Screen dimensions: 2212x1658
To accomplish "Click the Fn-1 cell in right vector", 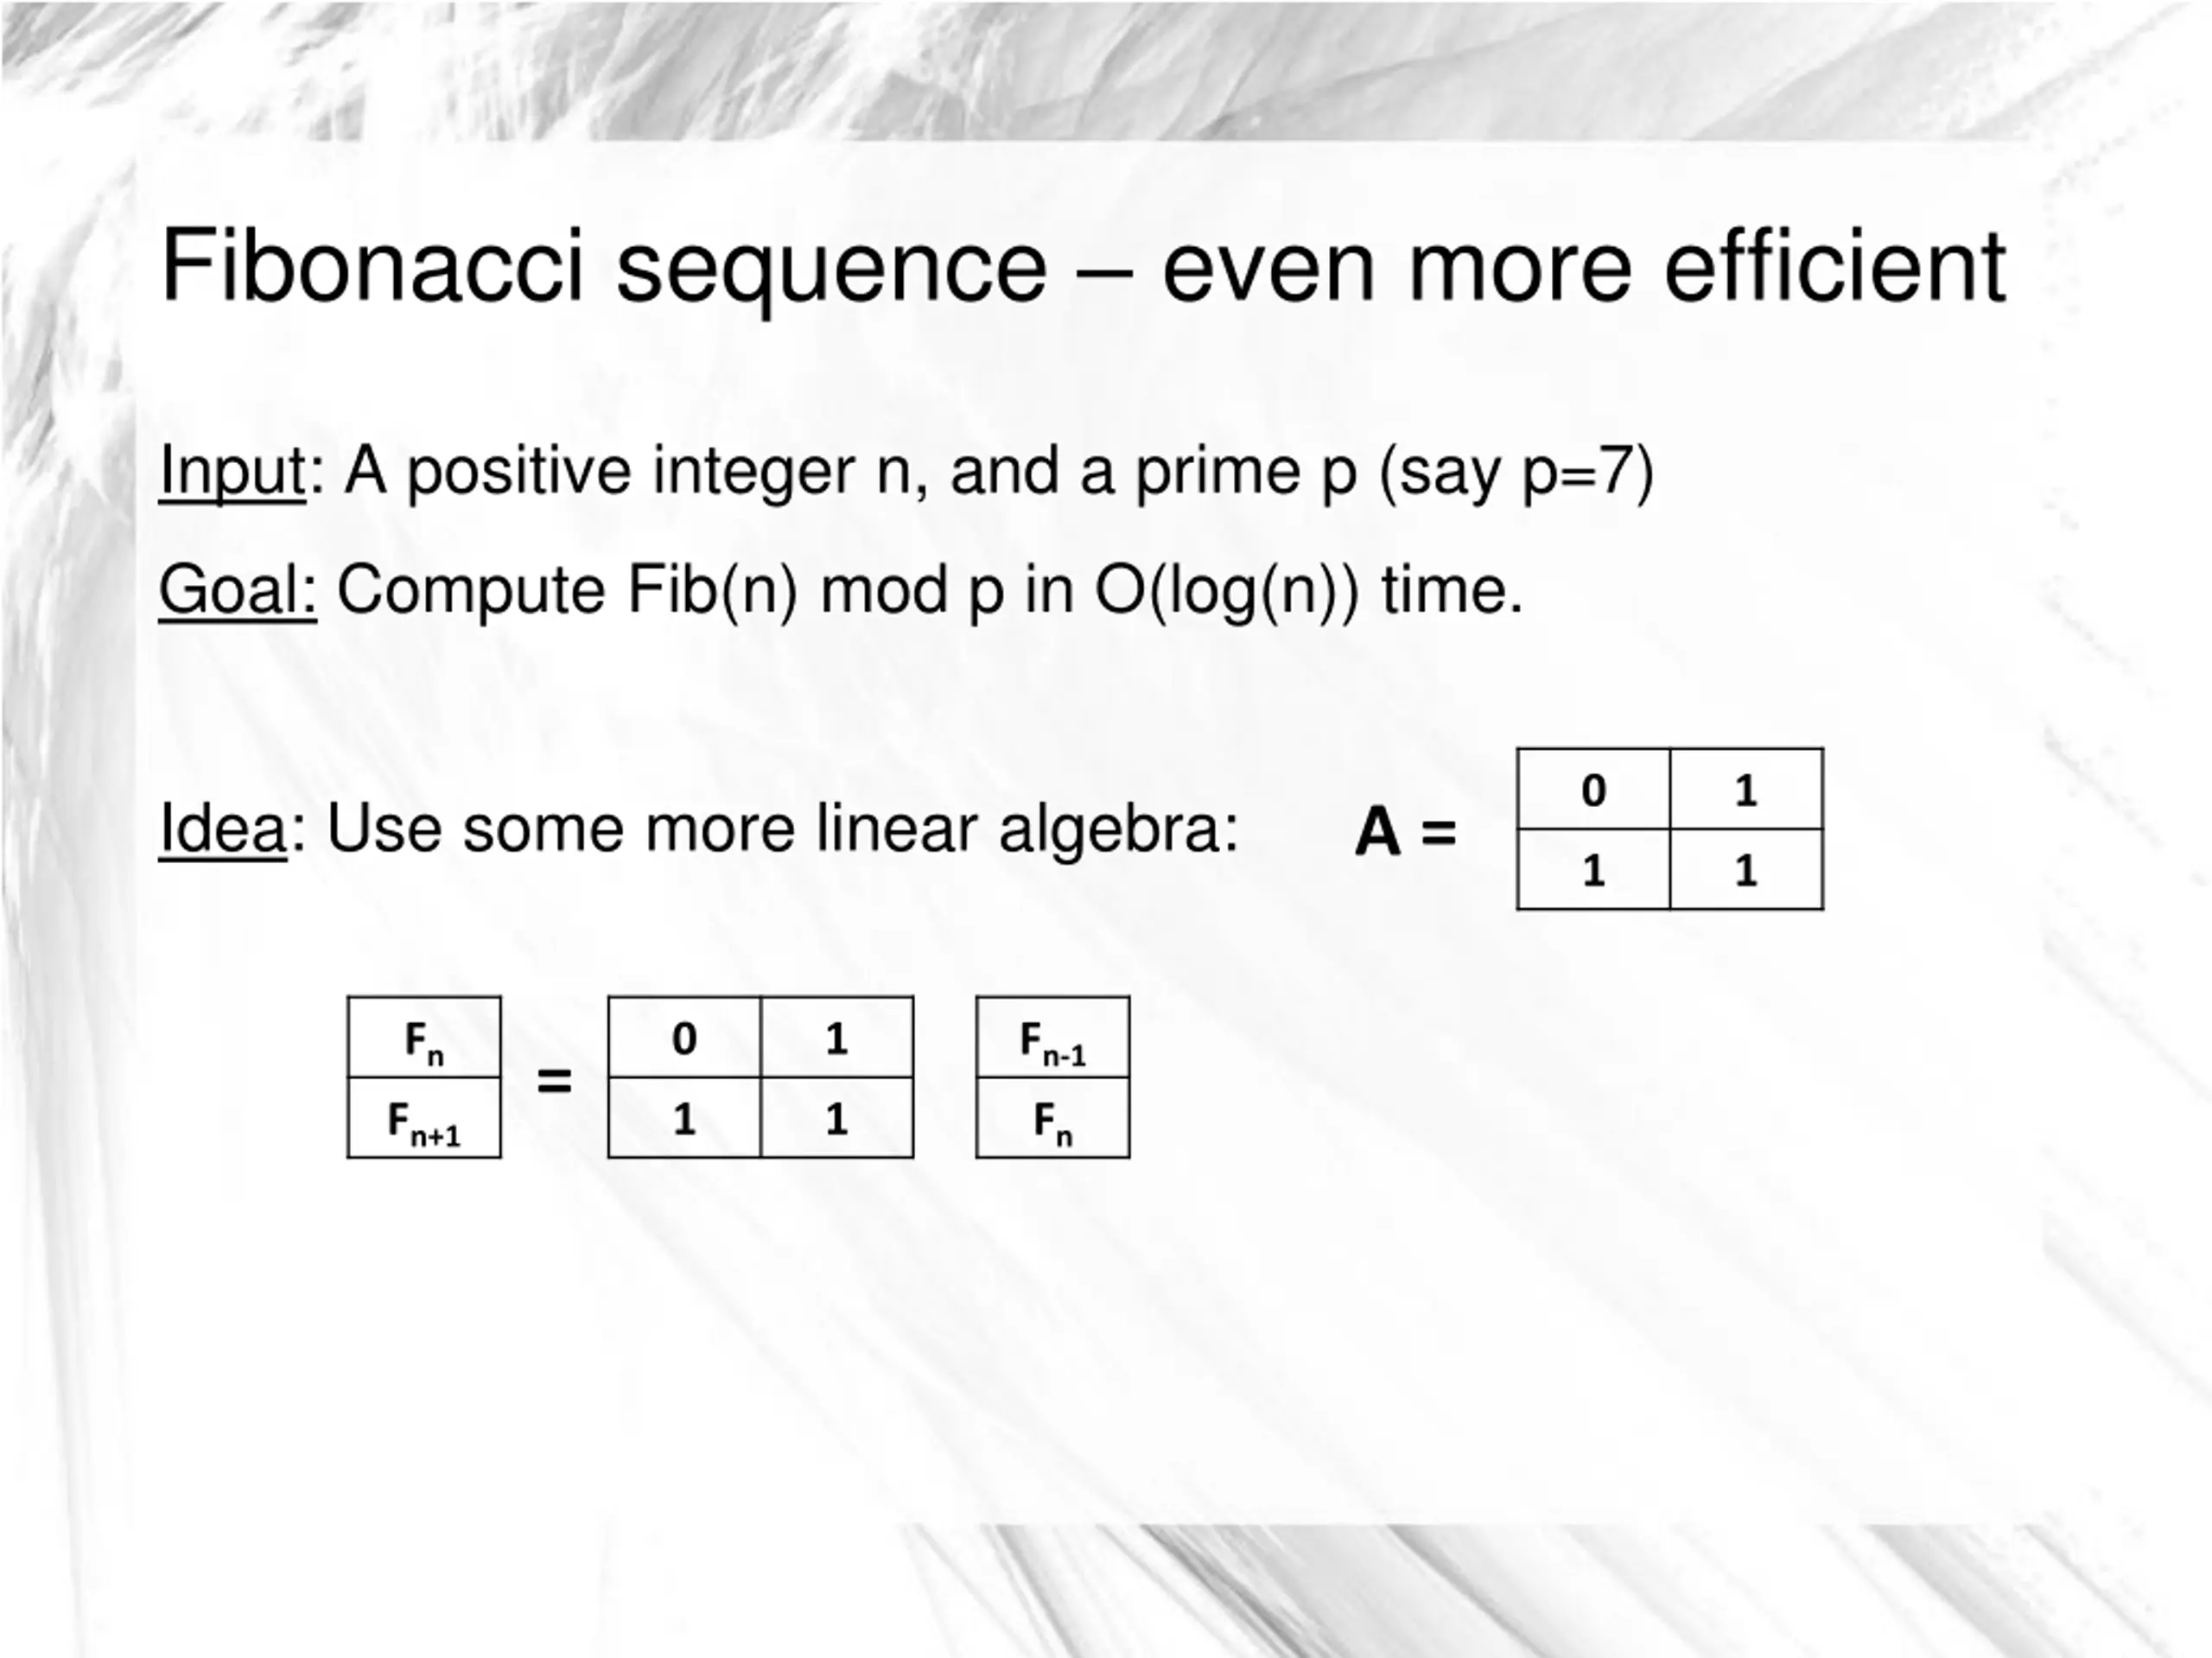I will [1053, 1037].
